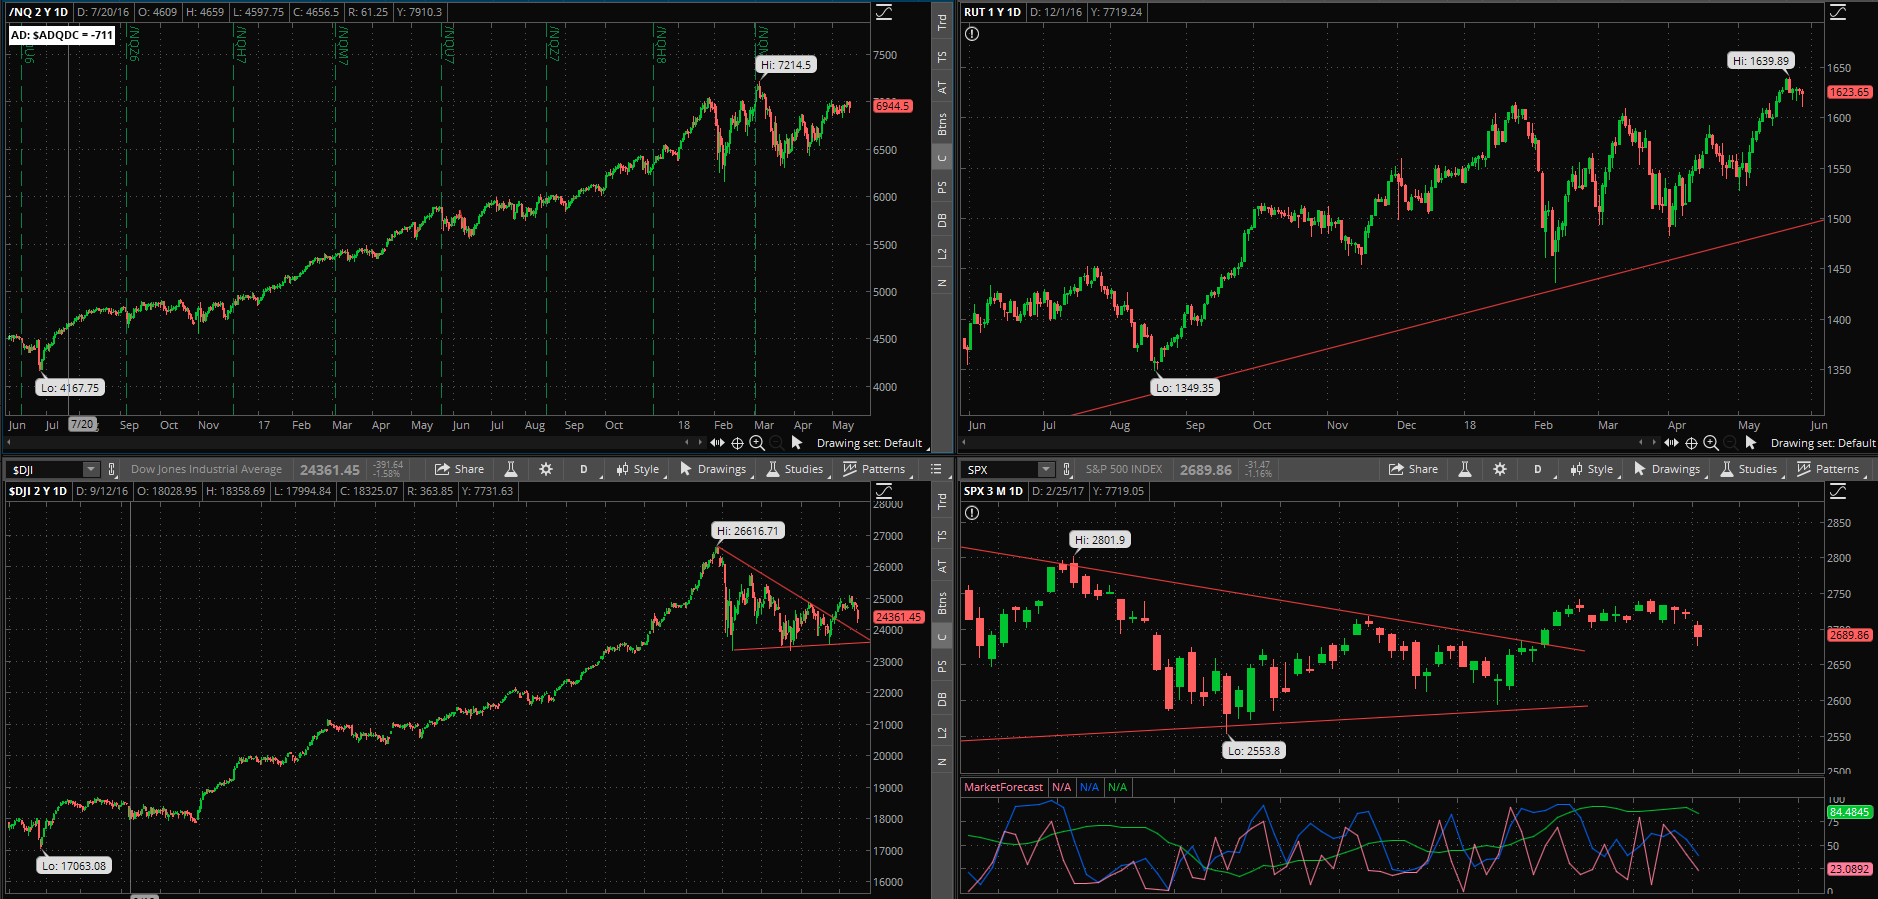1878x899 pixels.
Task: Toggle crosshair pan icon under RUT chart
Action: 1691,443
